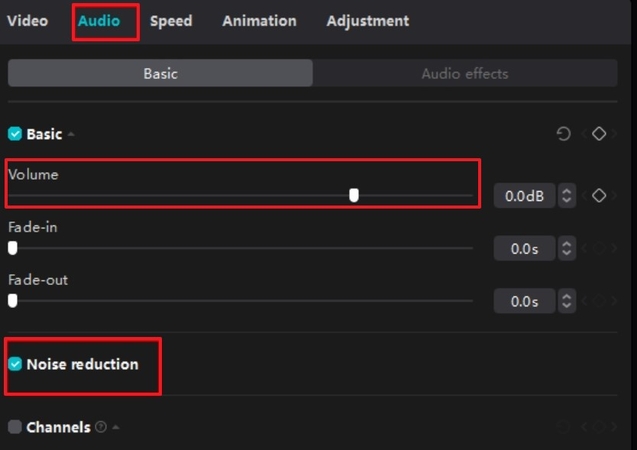Collapse the Channels section arrow
This screenshot has width=637, height=450.
click(116, 427)
